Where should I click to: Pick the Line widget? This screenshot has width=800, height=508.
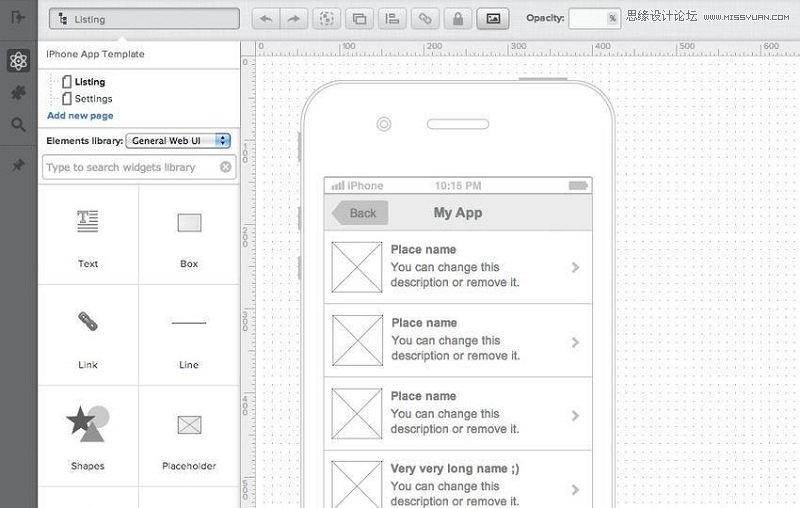(189, 336)
